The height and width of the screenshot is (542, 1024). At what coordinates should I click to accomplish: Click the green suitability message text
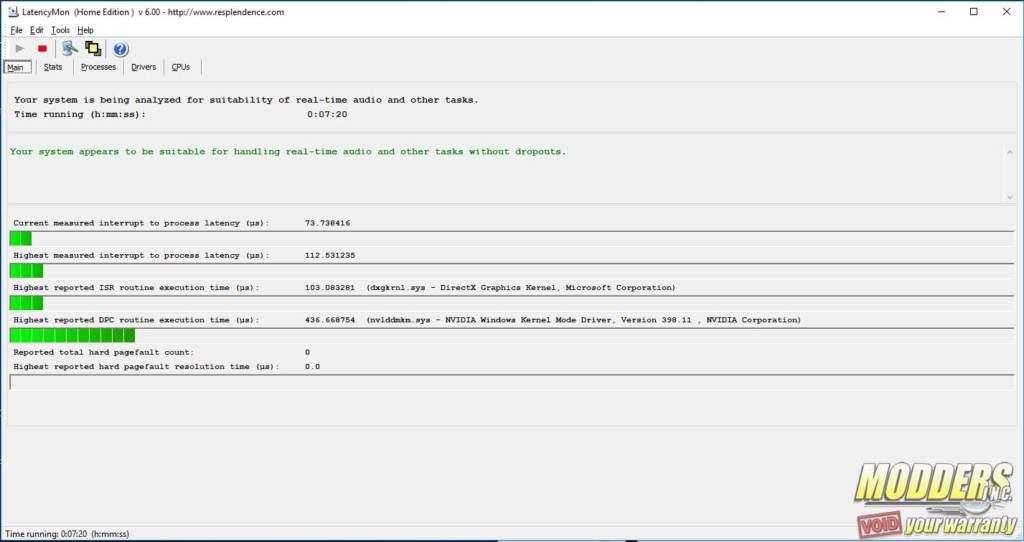(288, 151)
